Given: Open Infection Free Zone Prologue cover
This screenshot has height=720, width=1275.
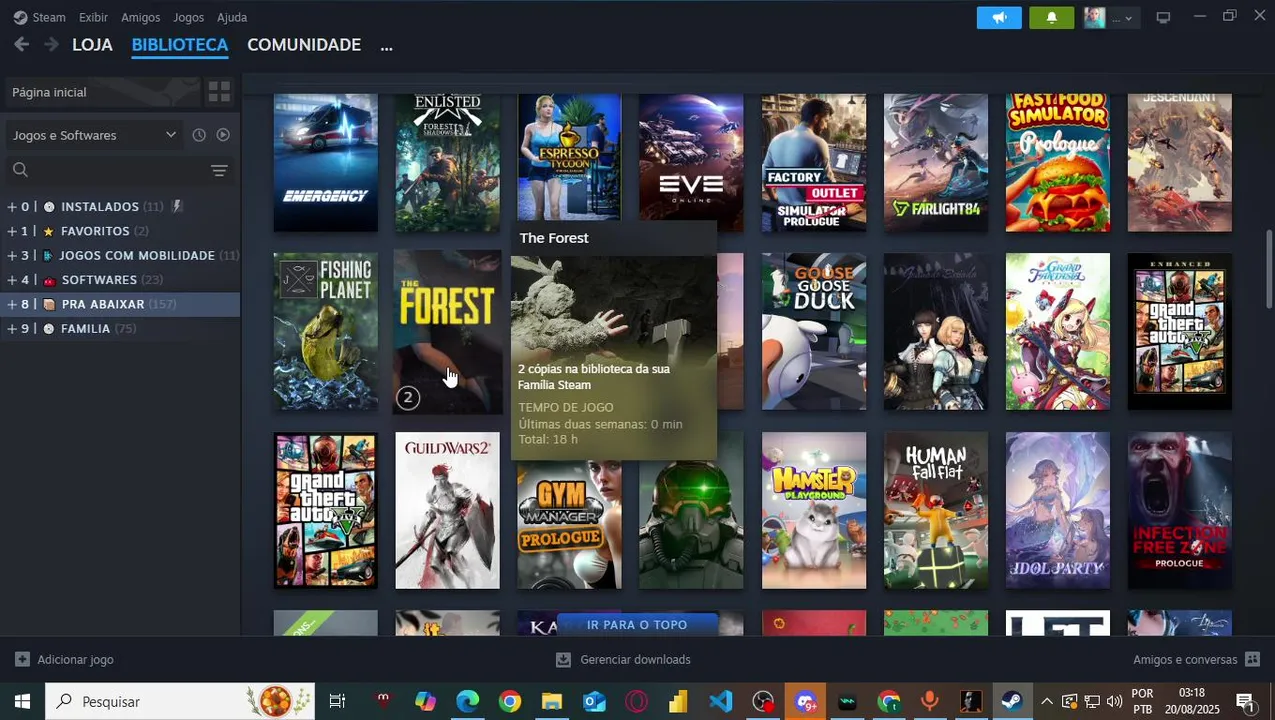Looking at the screenshot, I should (x=1180, y=511).
